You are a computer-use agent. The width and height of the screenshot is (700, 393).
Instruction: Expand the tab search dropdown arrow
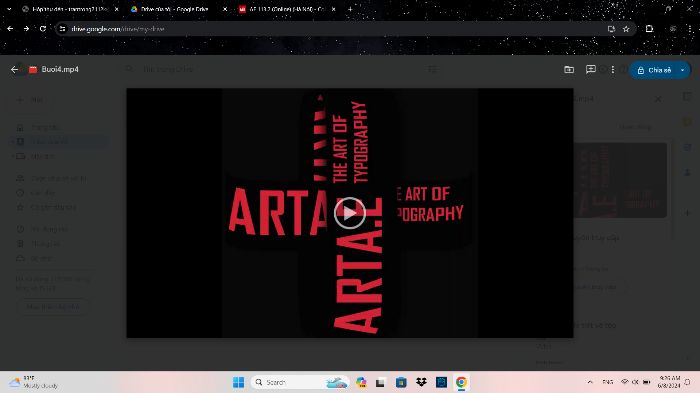click(x=9, y=9)
